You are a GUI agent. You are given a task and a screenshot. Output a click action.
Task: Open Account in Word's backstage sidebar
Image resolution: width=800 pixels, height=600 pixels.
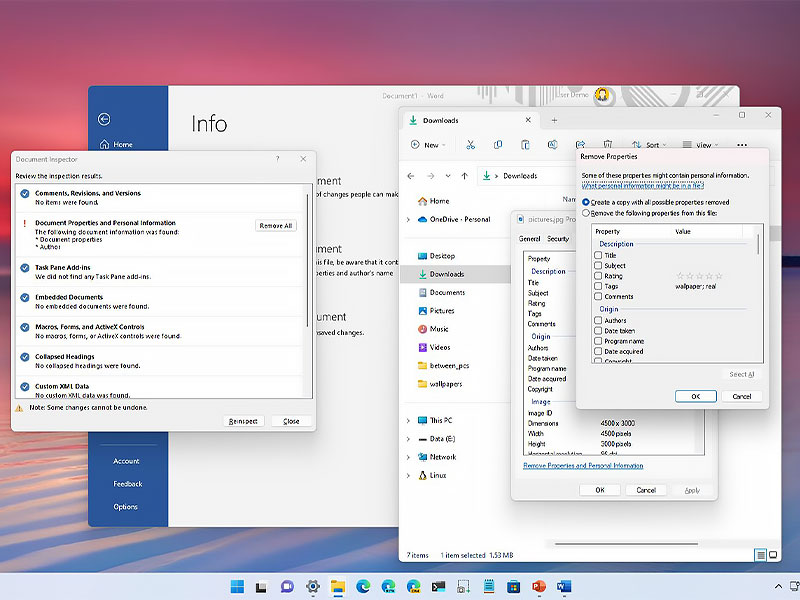click(126, 461)
